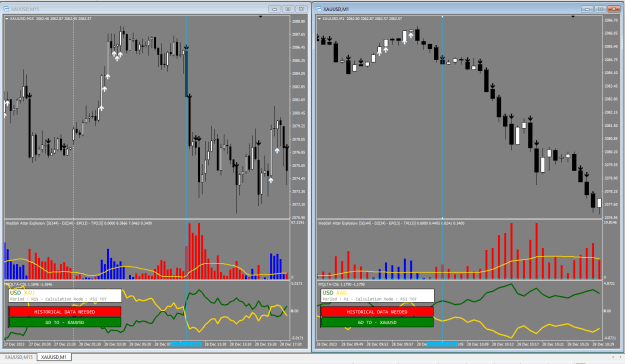Image resolution: width=625 pixels, height=364 pixels.
Task: Click highlighted cyan time label on M1 time scale
Action: (442, 344)
